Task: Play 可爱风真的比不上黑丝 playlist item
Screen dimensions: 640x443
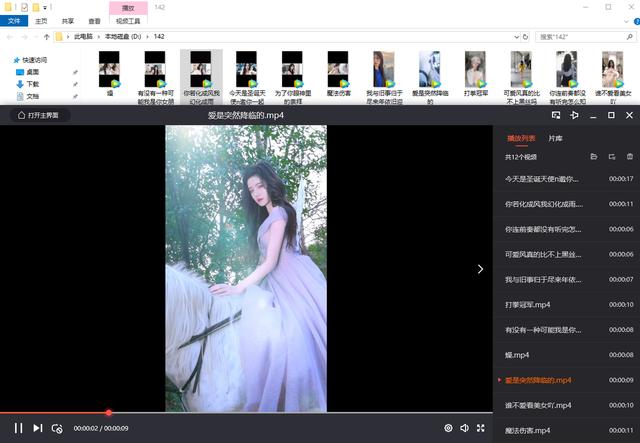Action: coord(567,254)
